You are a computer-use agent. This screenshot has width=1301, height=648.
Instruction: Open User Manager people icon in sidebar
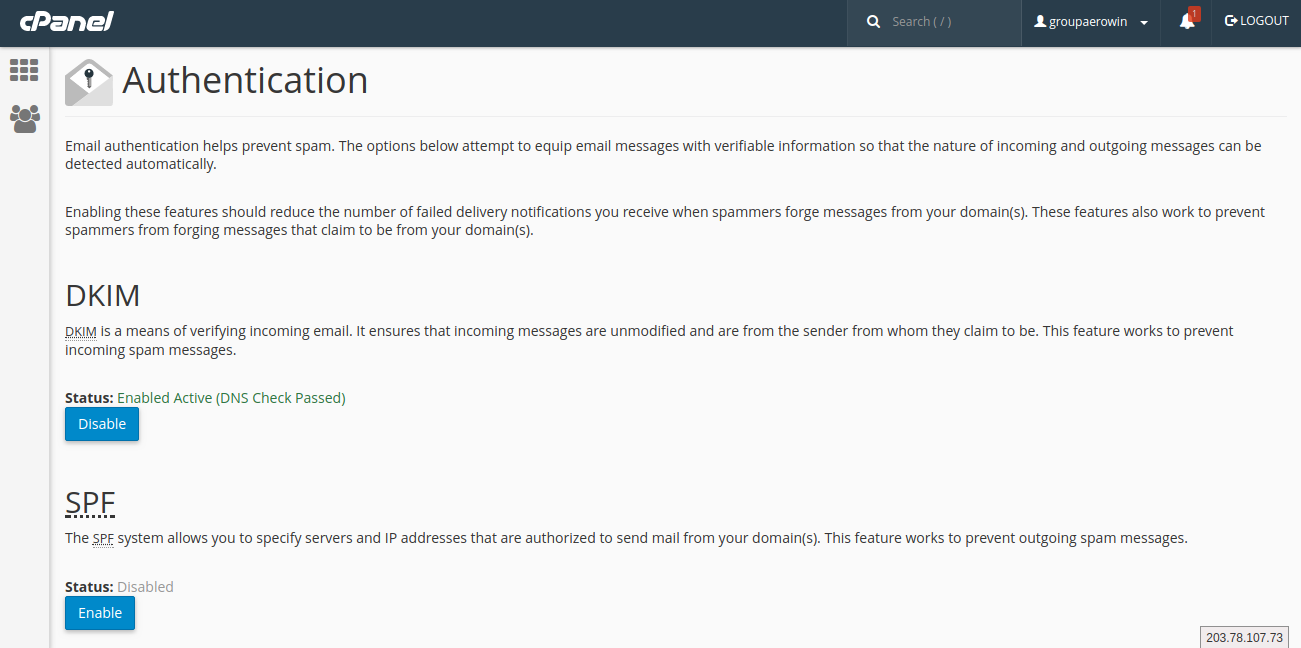click(25, 119)
